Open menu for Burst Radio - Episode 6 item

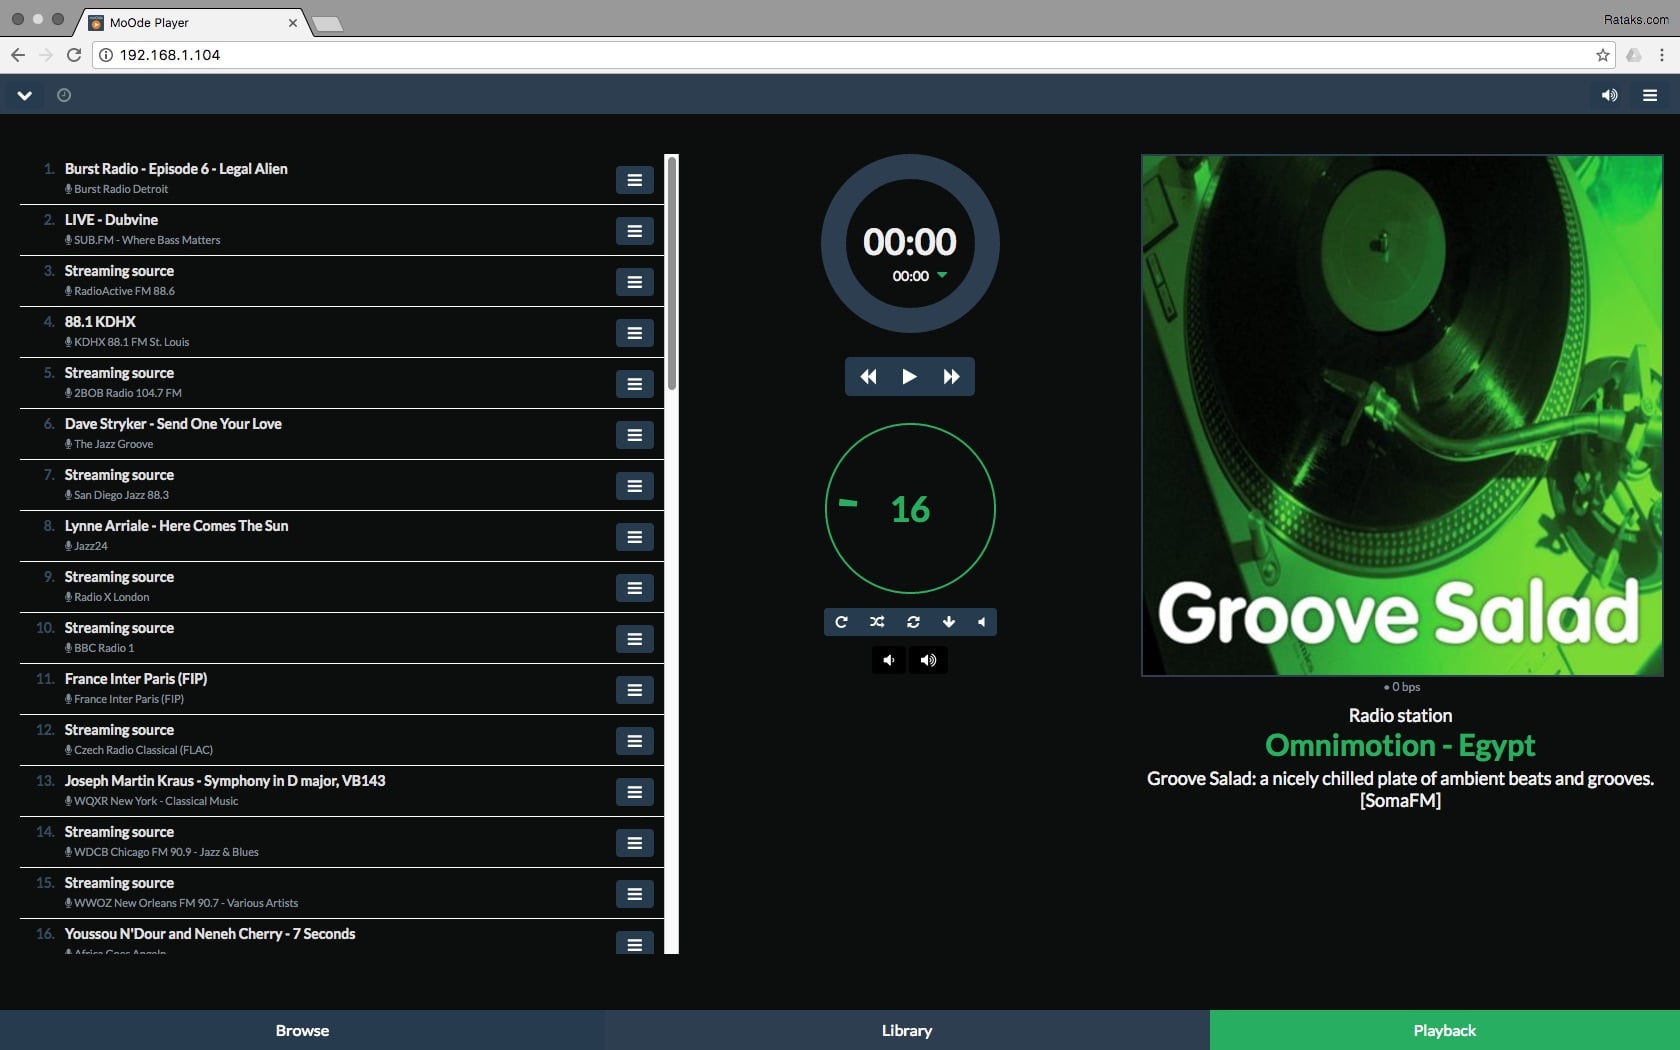(x=634, y=180)
